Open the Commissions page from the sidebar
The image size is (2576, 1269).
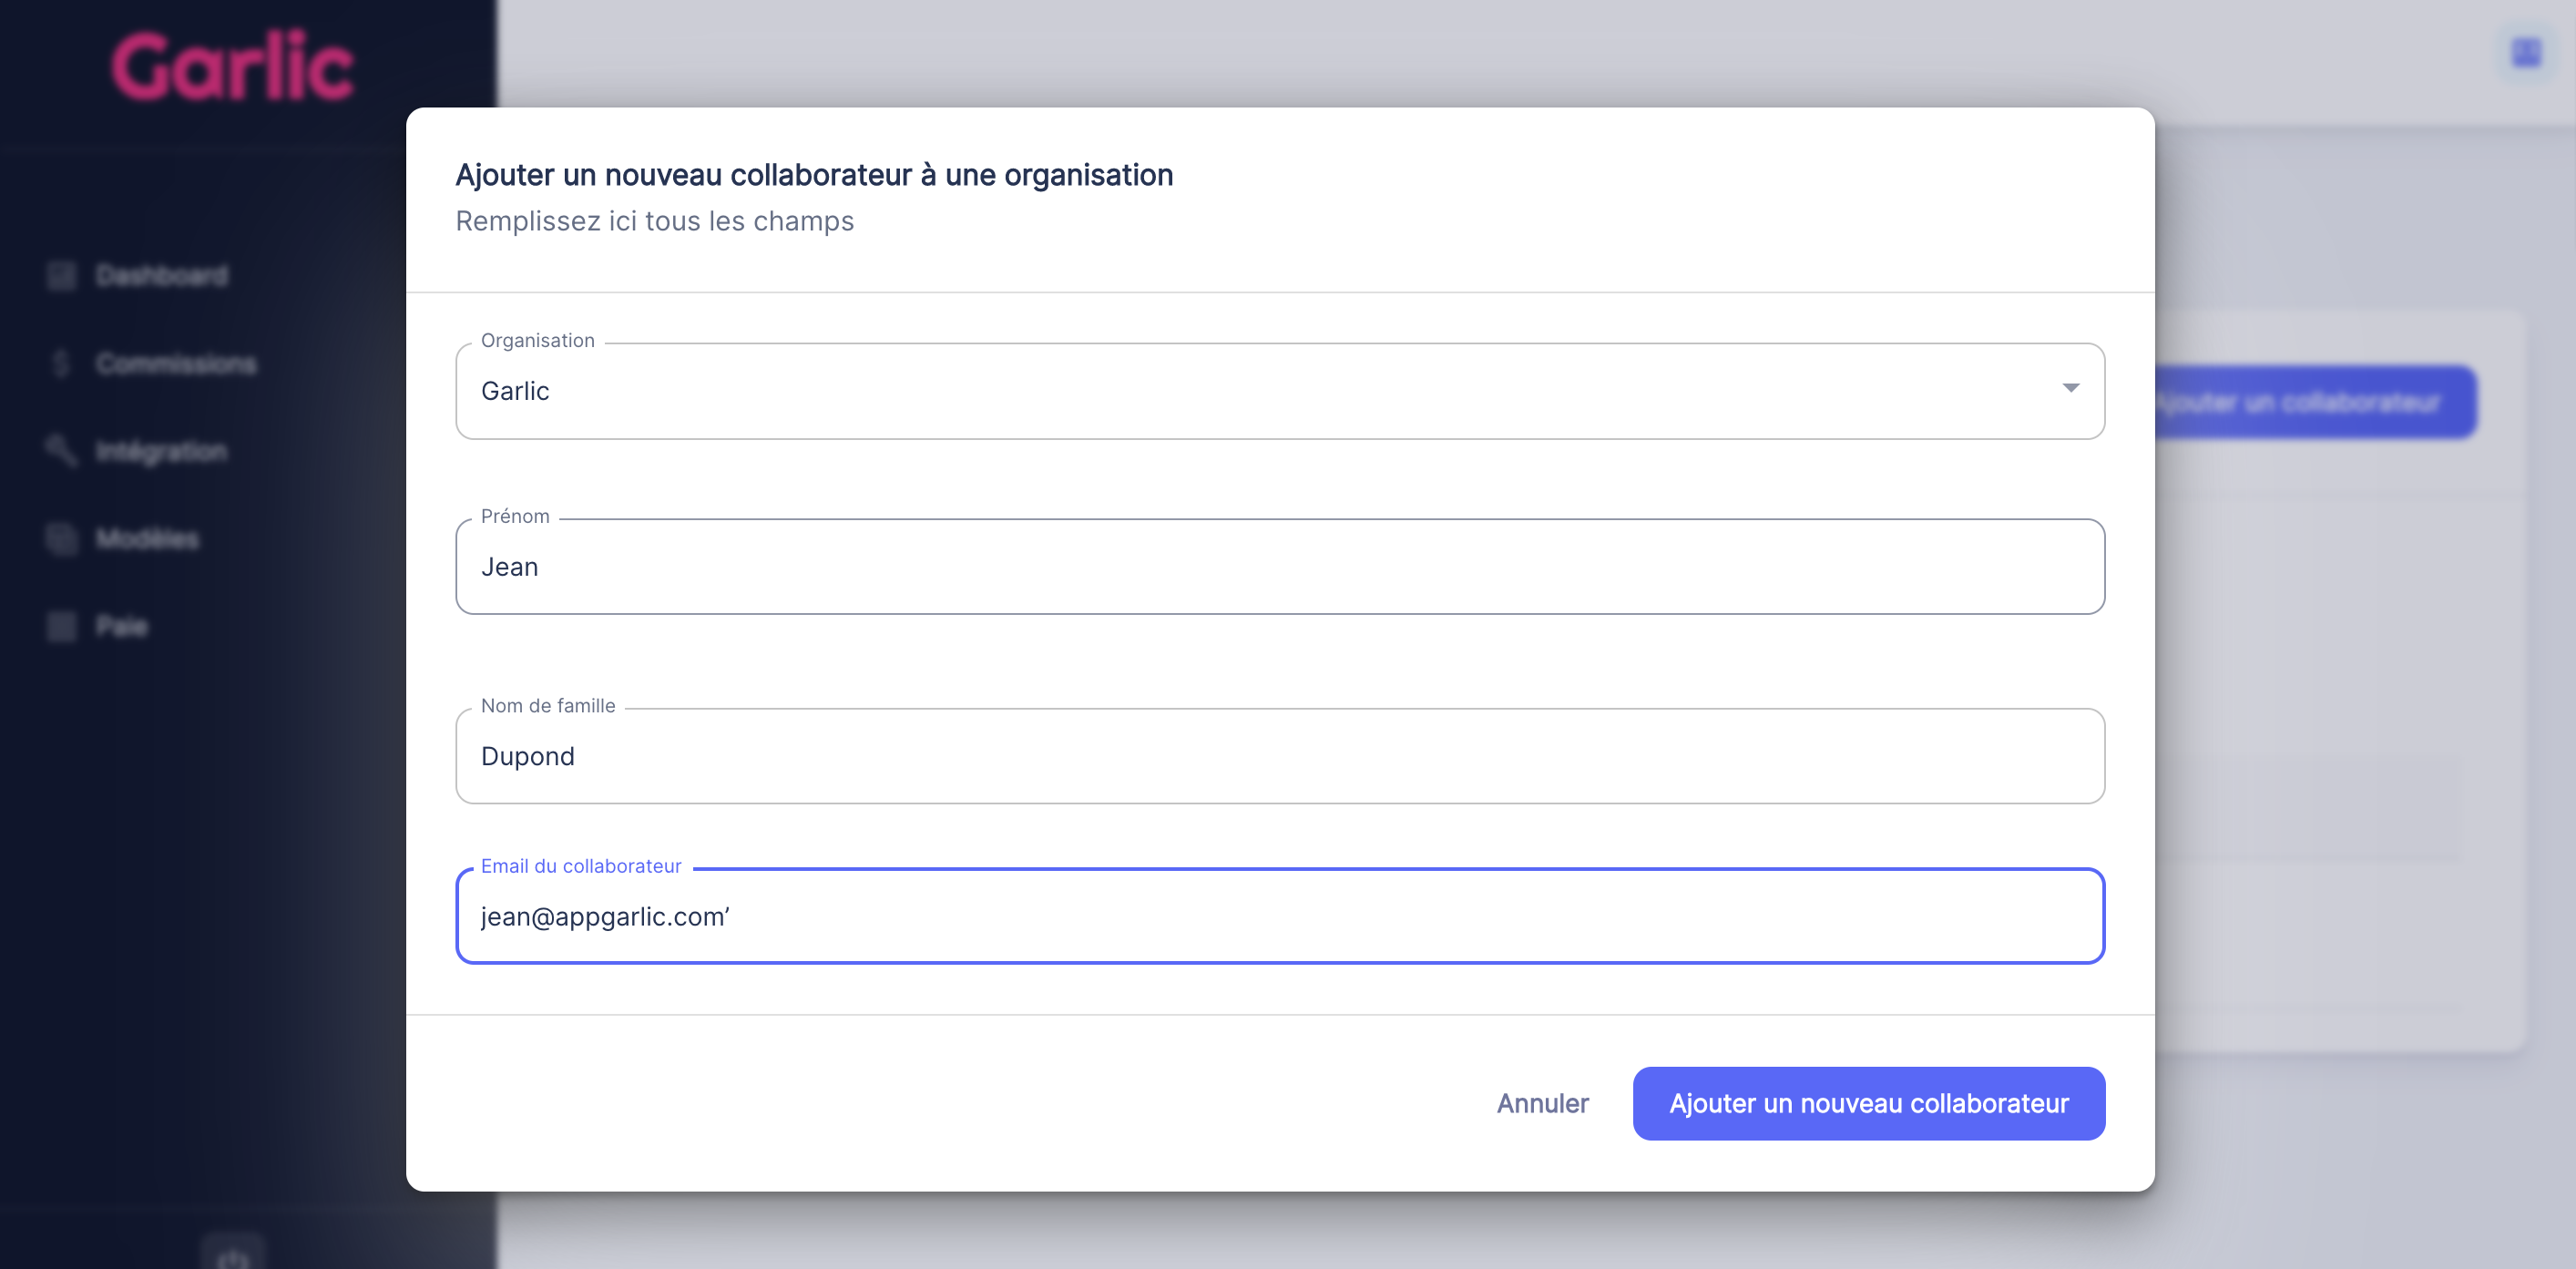coord(175,363)
